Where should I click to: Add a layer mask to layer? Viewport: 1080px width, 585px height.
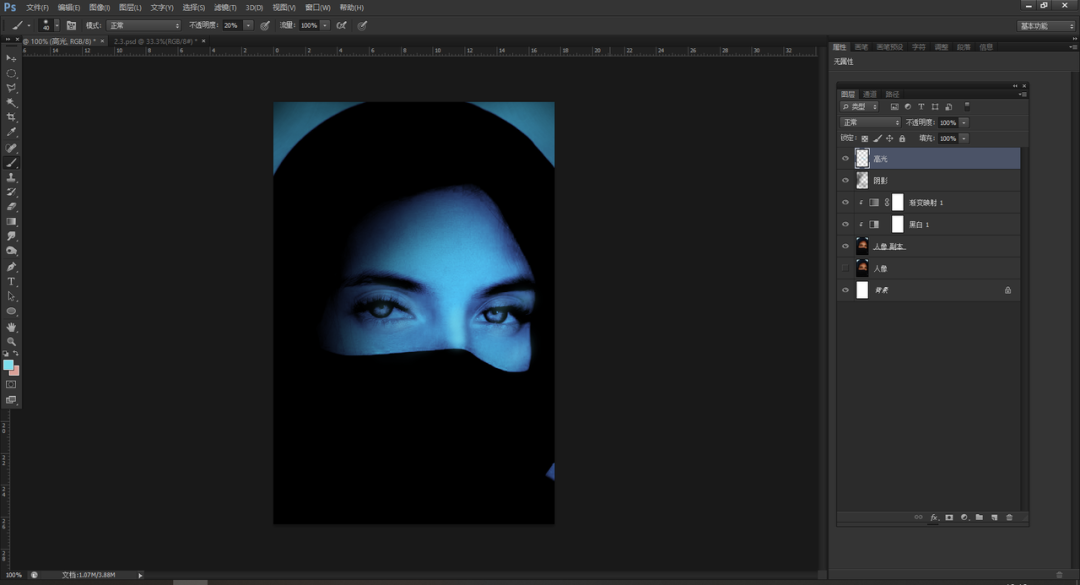pos(949,517)
